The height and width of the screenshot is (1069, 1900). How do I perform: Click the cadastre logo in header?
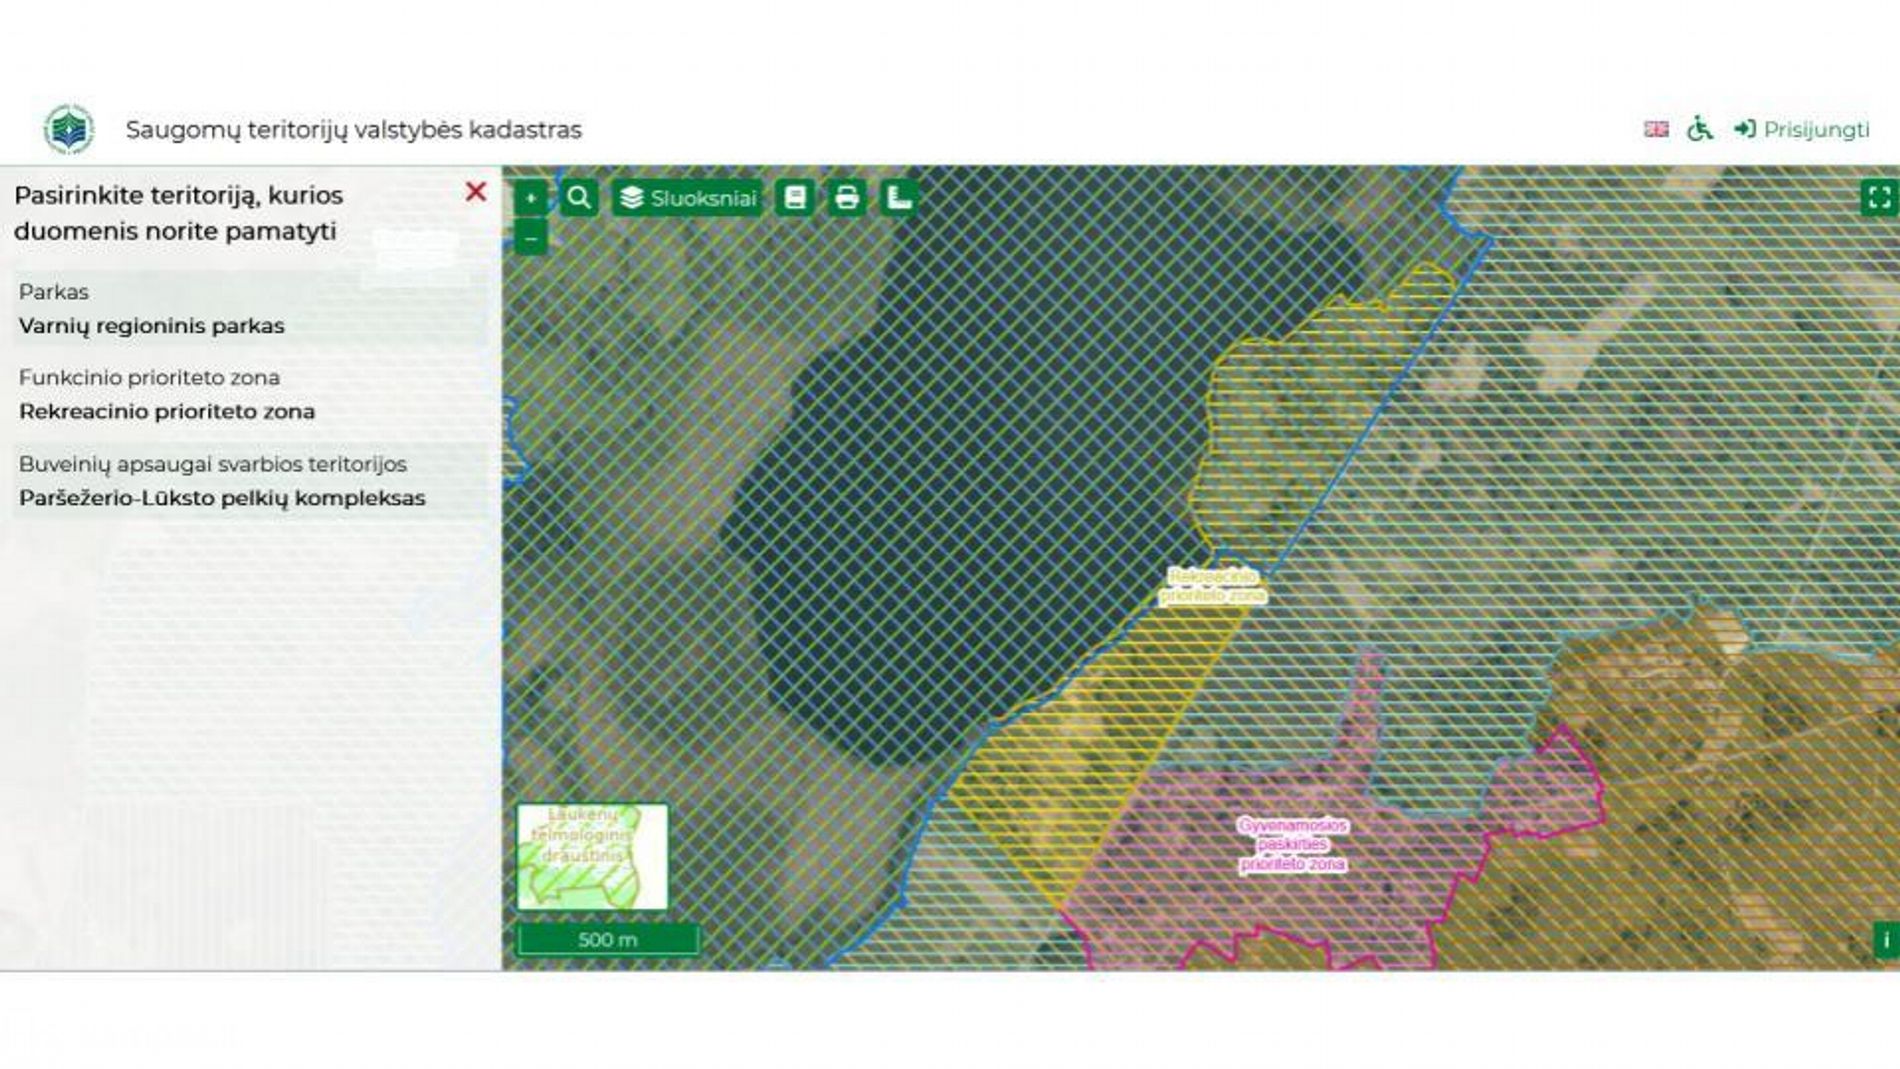pos(69,129)
